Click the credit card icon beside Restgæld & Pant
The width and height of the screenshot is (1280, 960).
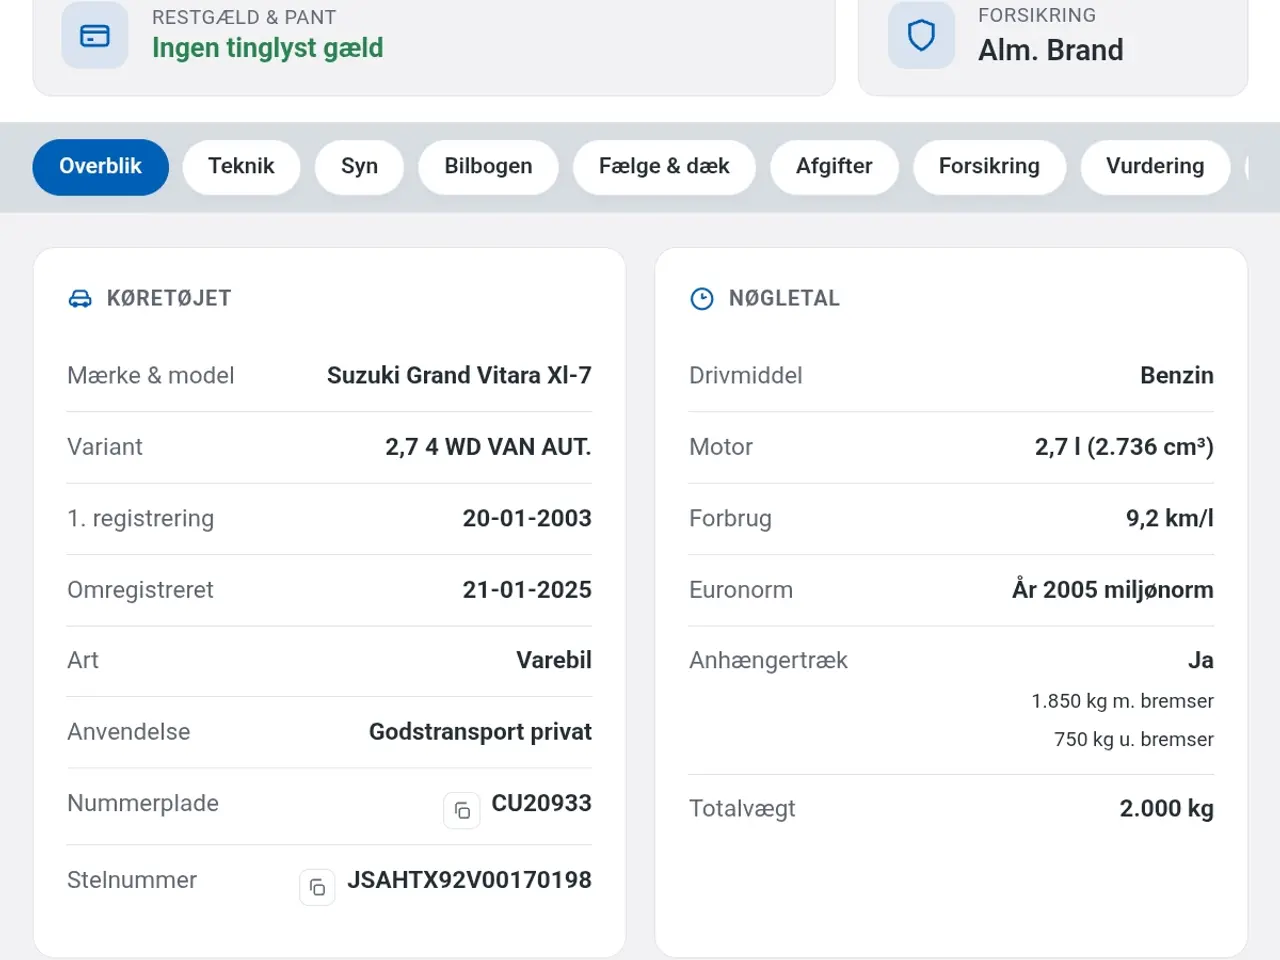(x=95, y=36)
